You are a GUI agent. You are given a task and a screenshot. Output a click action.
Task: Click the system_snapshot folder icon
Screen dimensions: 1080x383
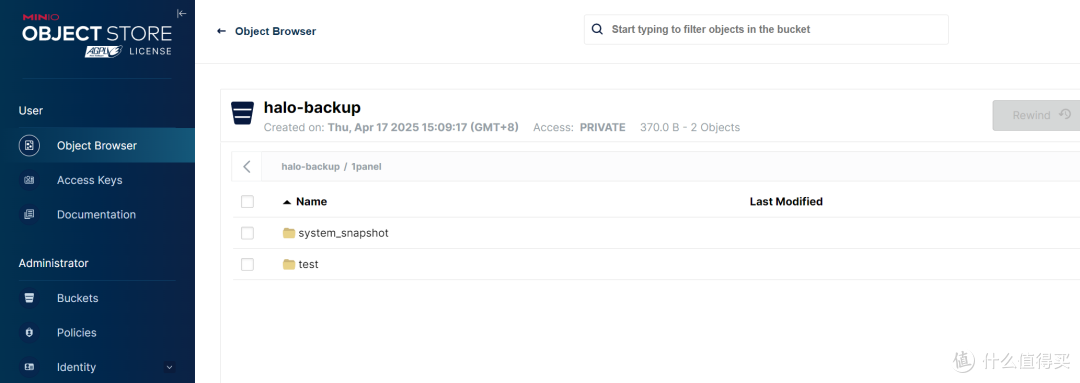289,233
